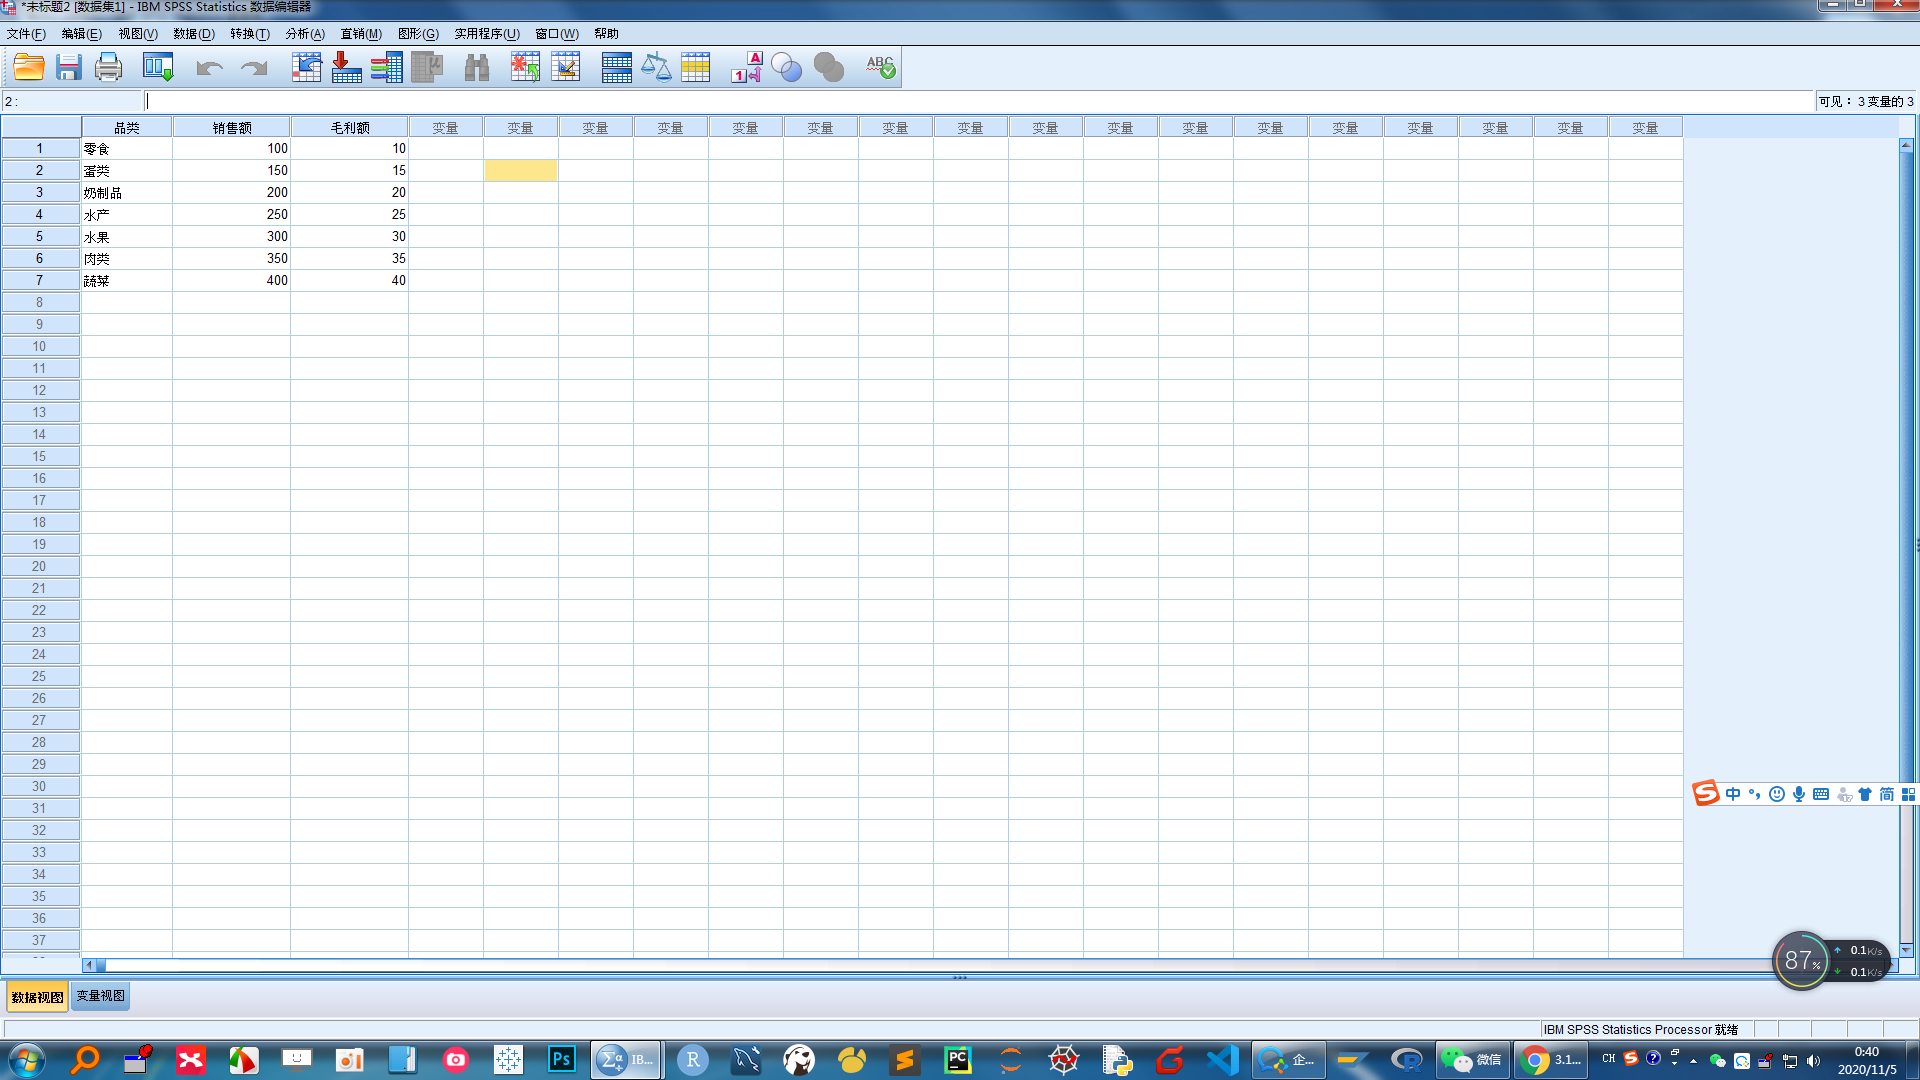Click the cell editor input field
Image resolution: width=1920 pixels, height=1080 pixels.
tap(980, 101)
